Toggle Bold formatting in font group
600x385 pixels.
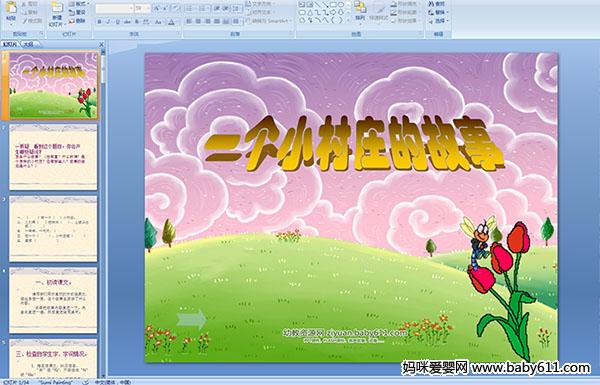[99, 22]
